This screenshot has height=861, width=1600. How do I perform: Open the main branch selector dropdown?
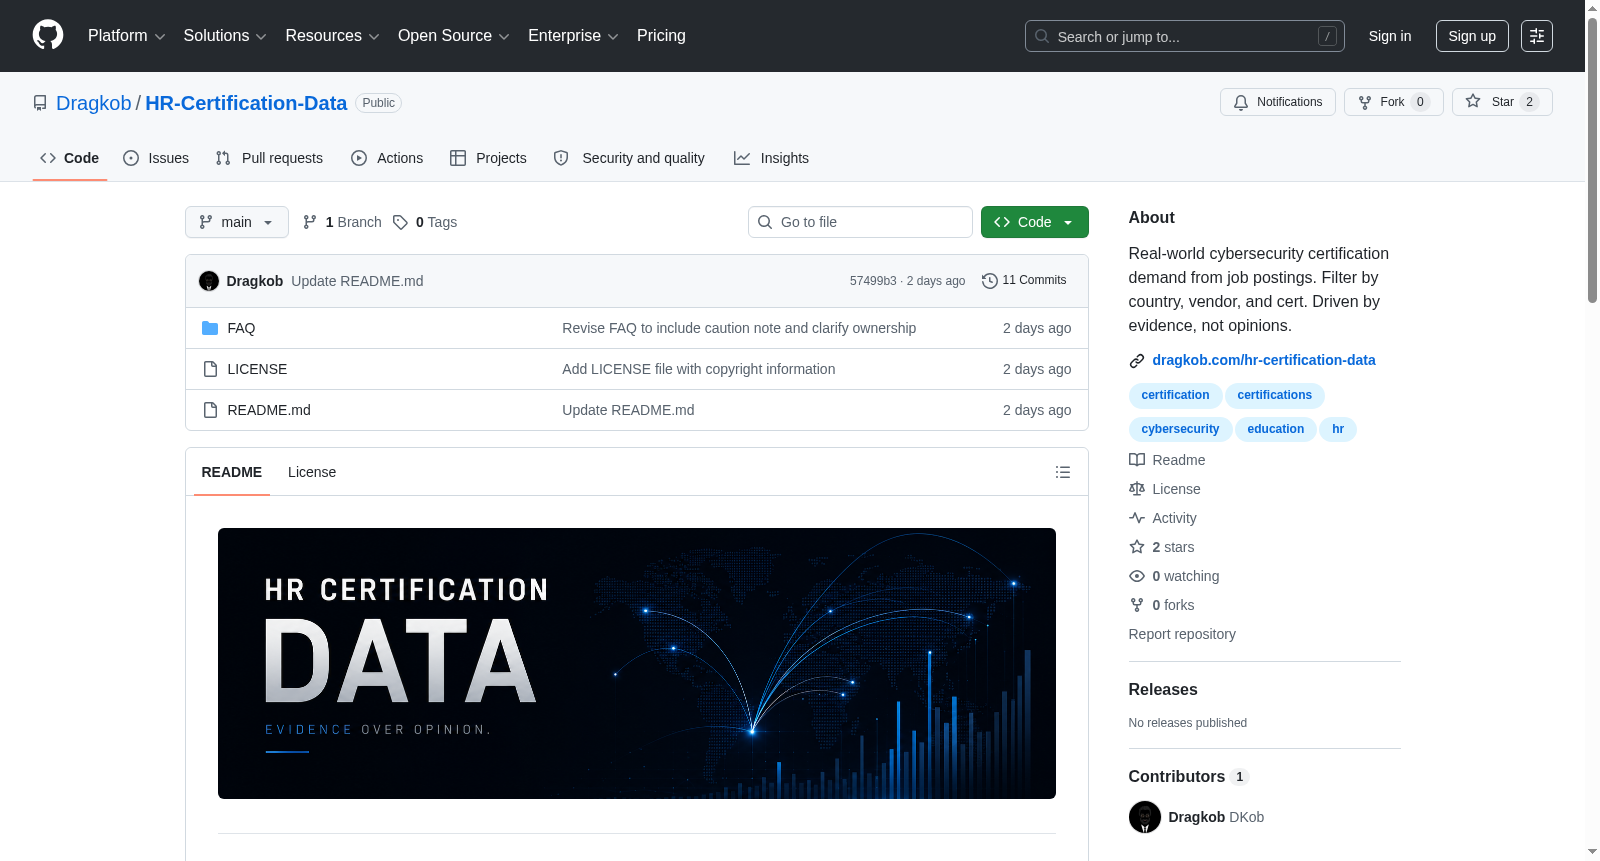tap(237, 222)
